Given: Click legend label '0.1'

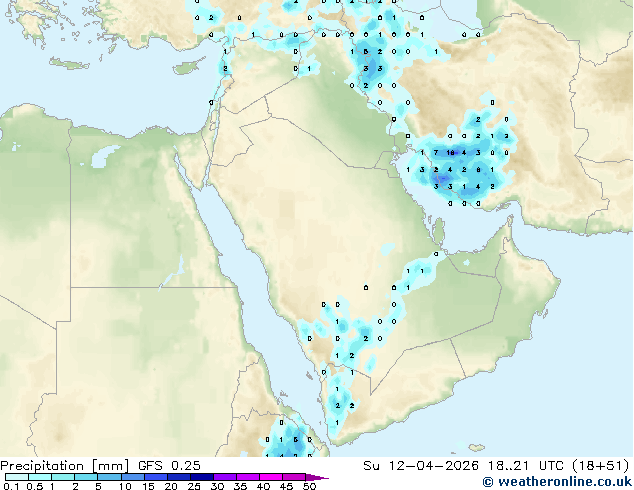Looking at the screenshot, I should [11, 486].
